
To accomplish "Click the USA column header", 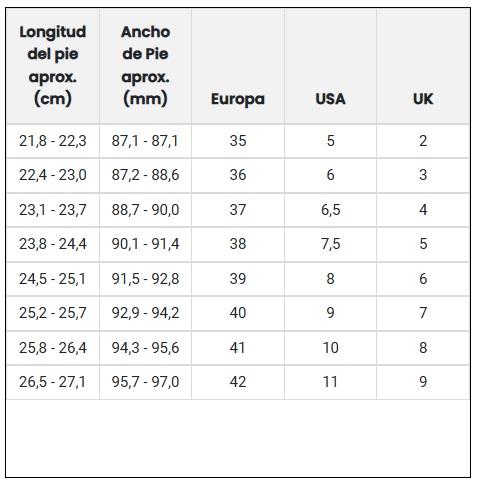I will (x=330, y=99).
